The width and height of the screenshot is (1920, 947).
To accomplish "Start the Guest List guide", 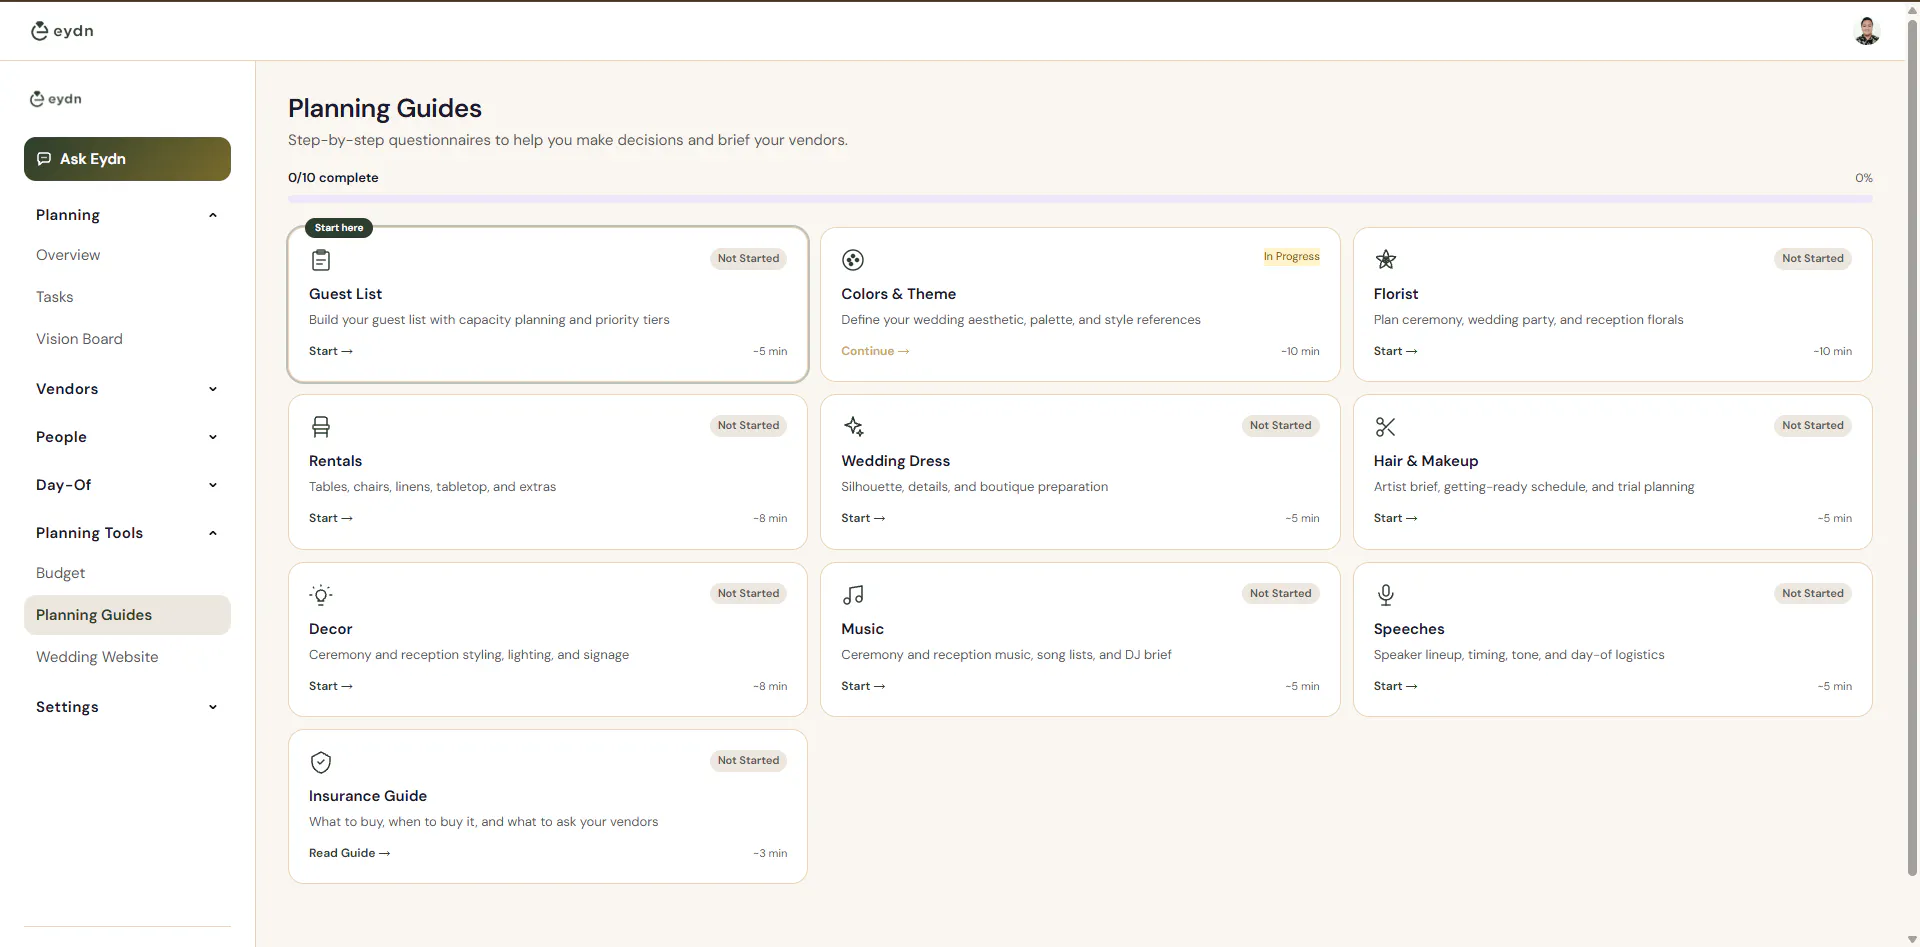I will point(331,351).
